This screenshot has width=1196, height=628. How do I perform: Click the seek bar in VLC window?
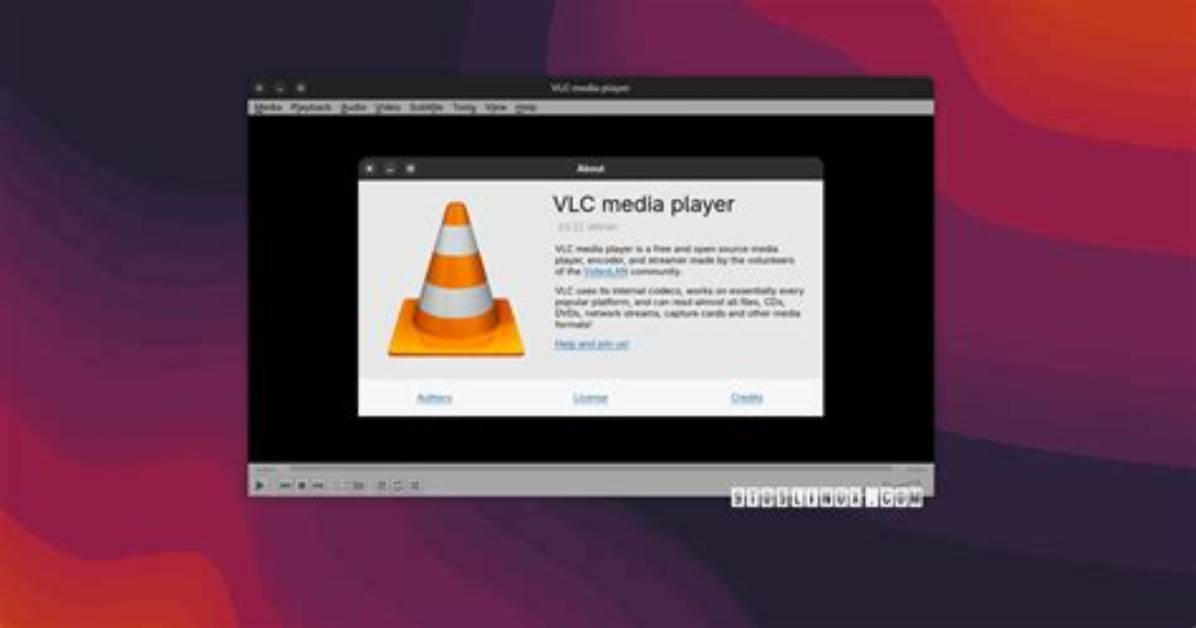(x=589, y=469)
